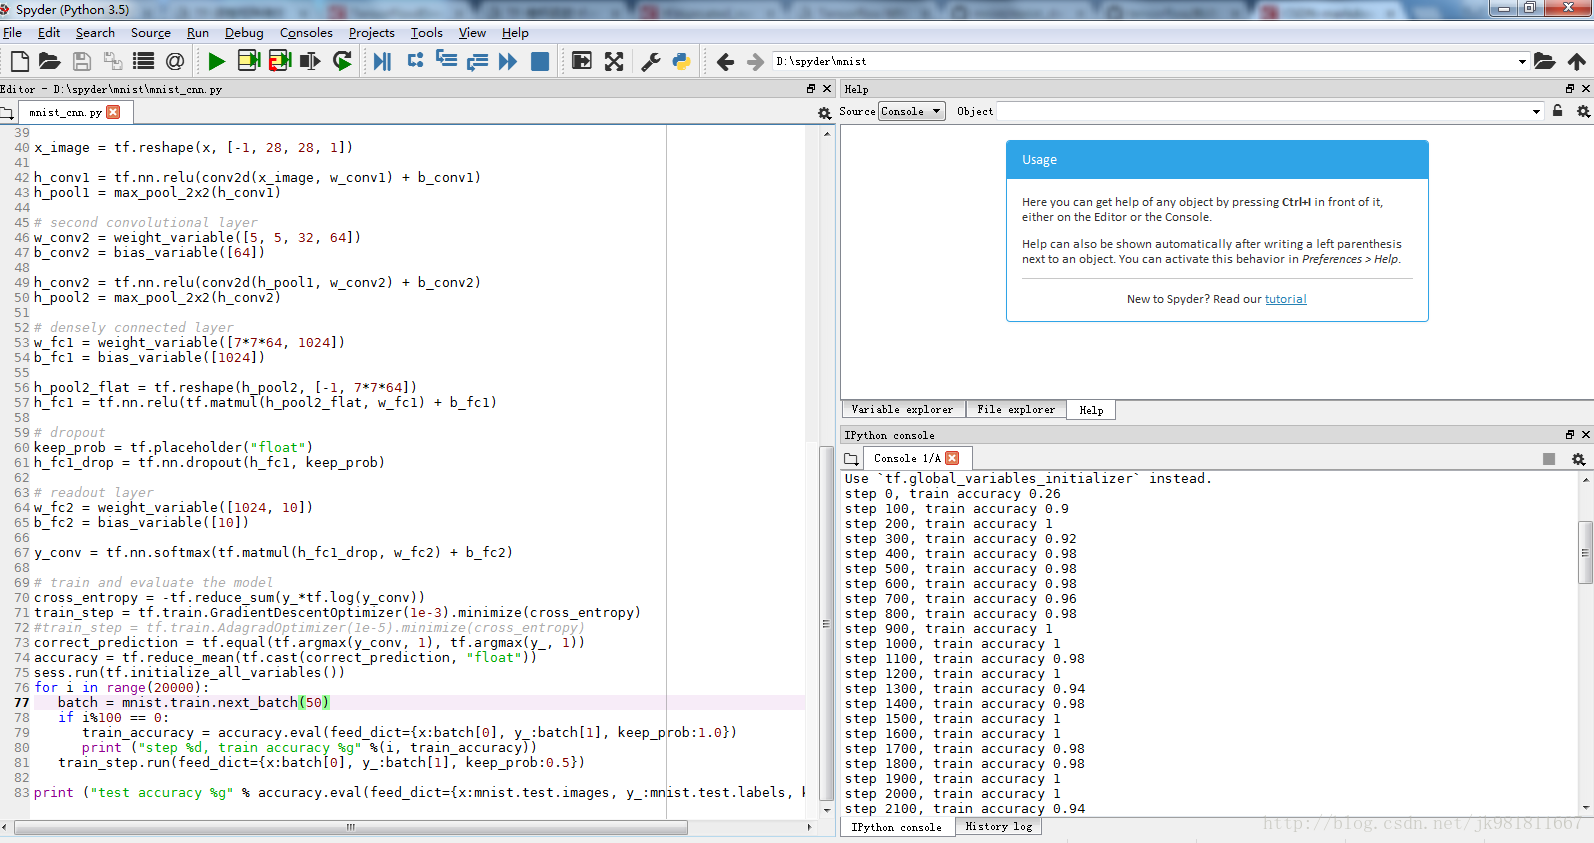Click the working directory path field
This screenshot has height=843, width=1594.
(1144, 61)
